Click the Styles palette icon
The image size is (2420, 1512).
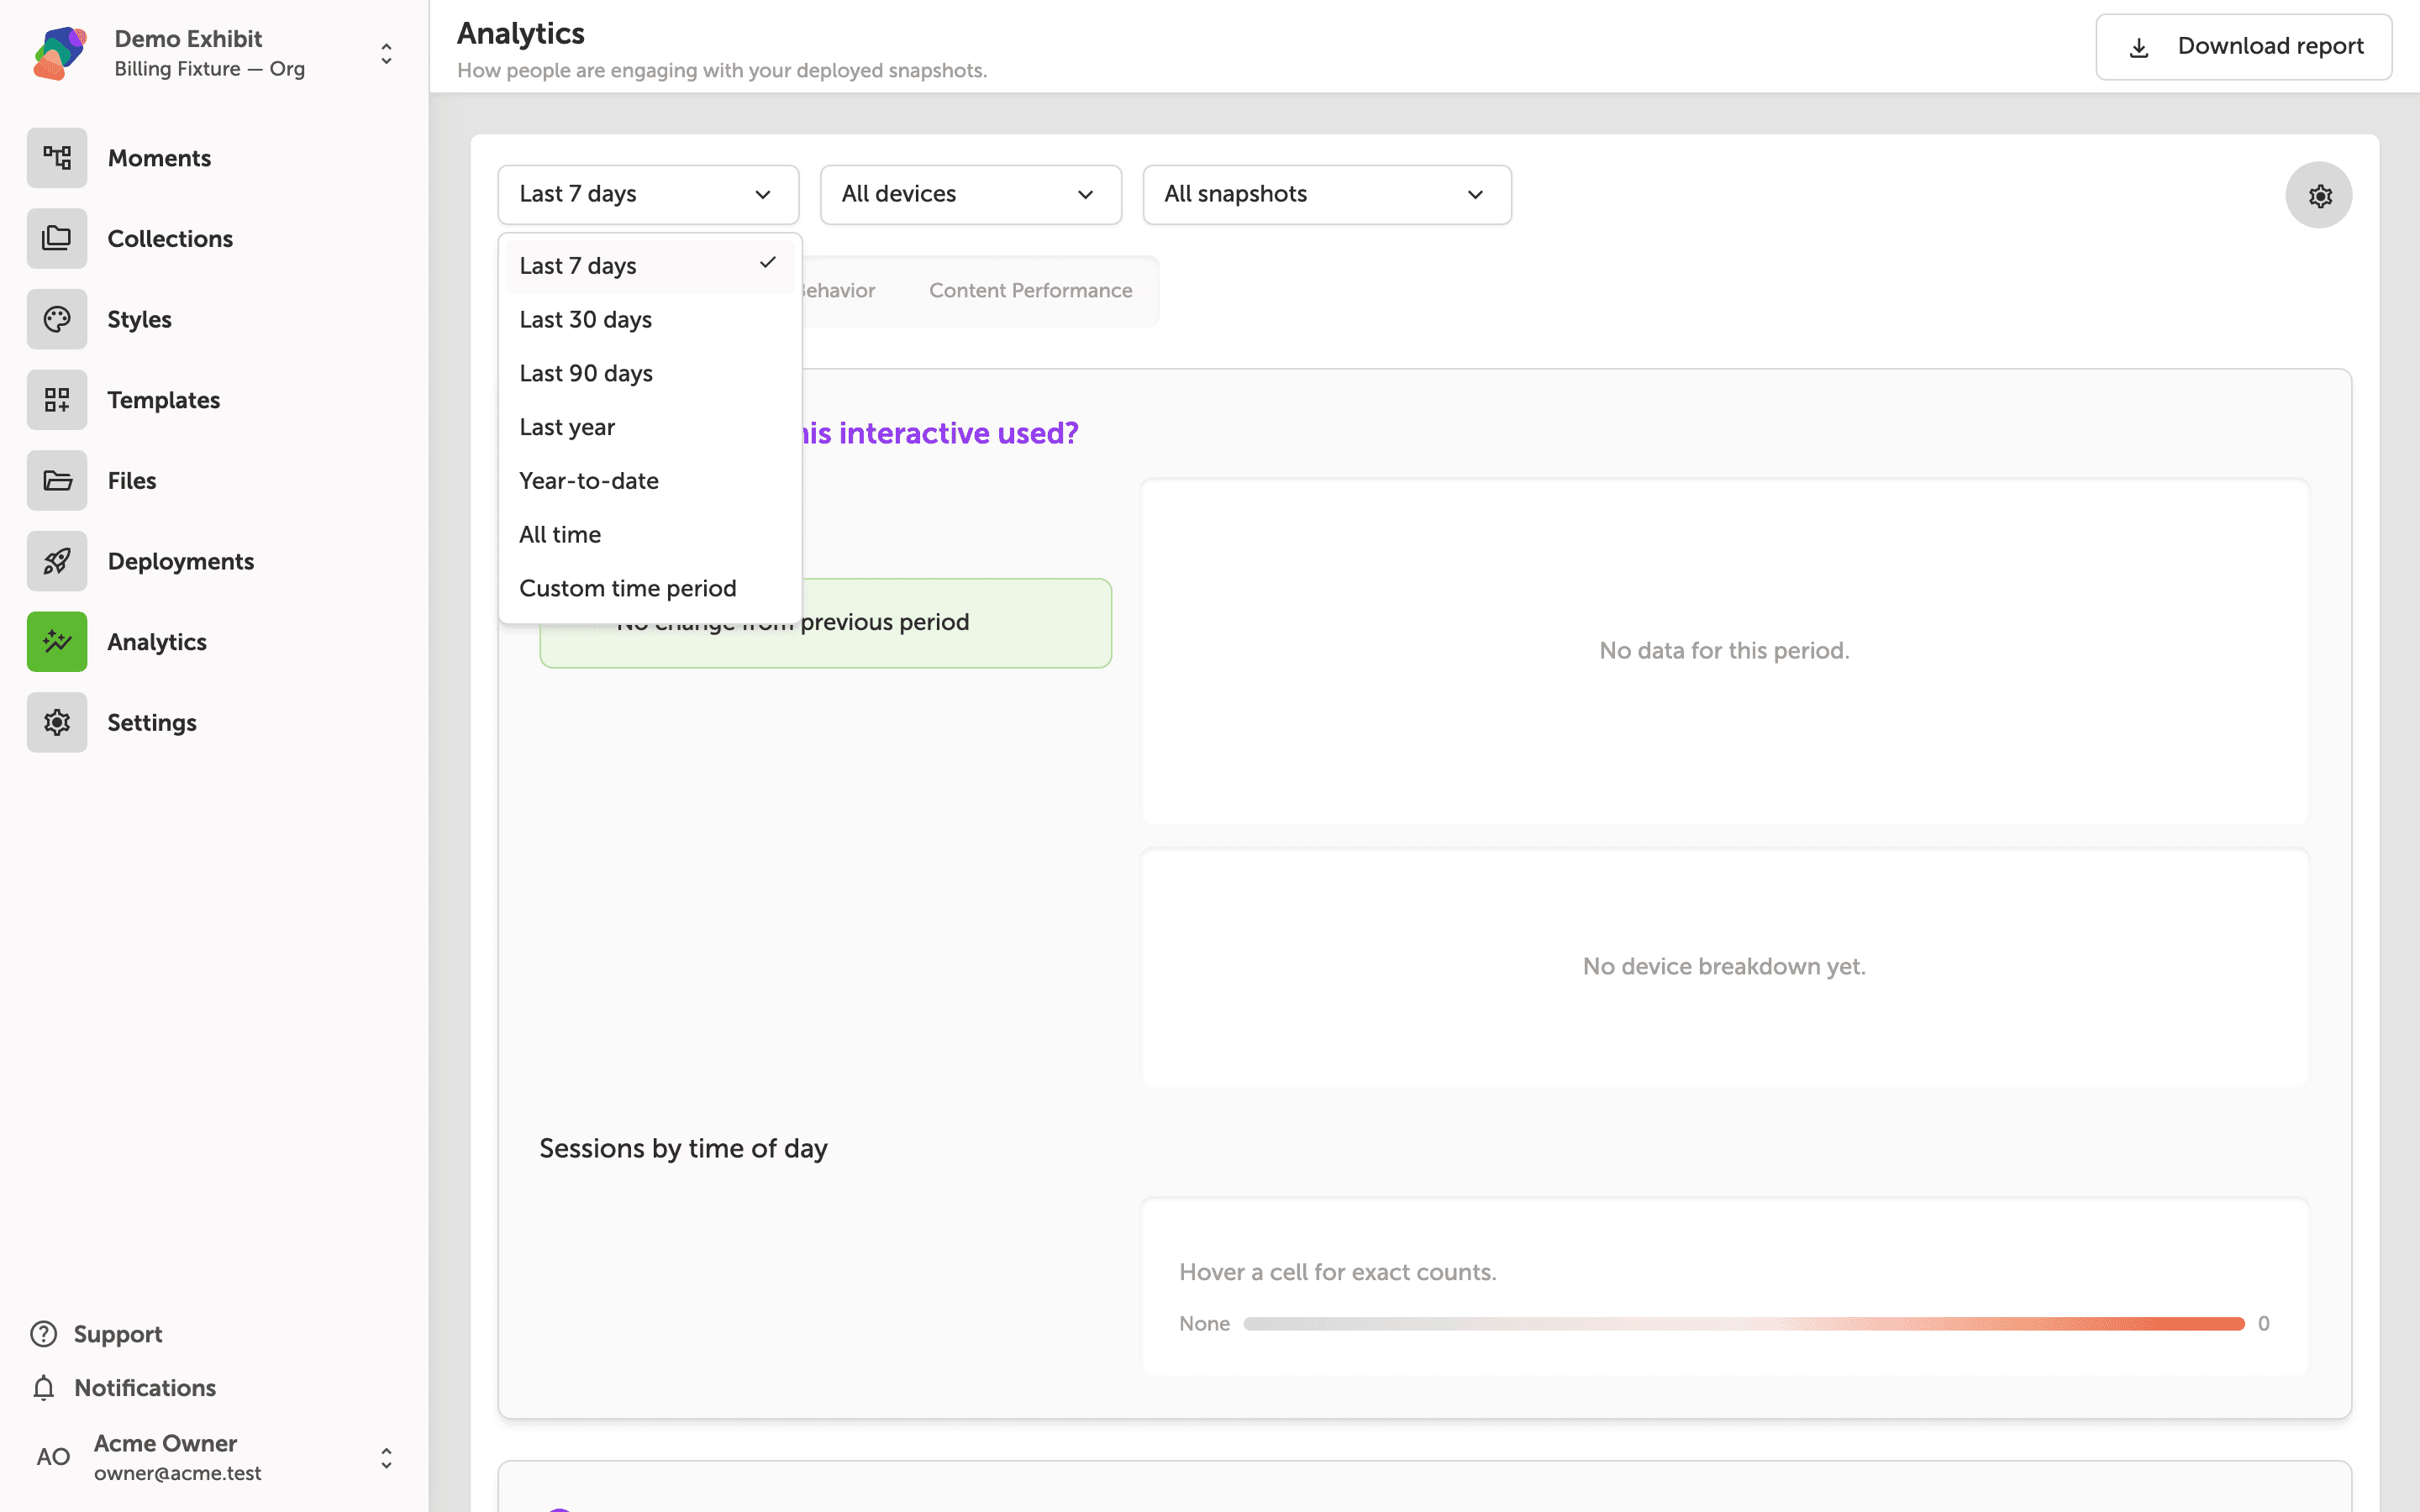(x=57, y=319)
